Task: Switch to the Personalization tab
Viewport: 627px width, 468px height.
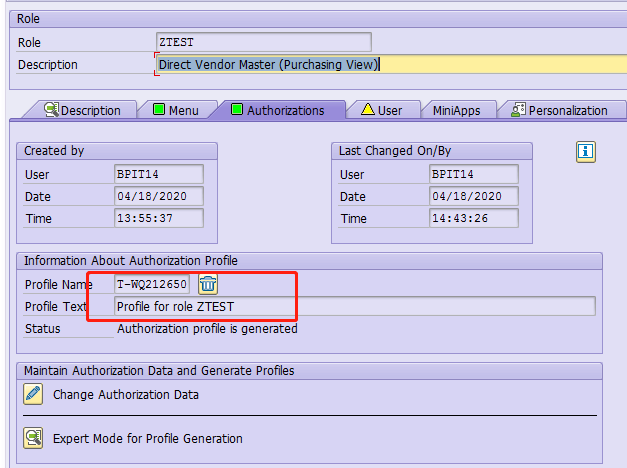Action: pyautogui.click(x=560, y=110)
